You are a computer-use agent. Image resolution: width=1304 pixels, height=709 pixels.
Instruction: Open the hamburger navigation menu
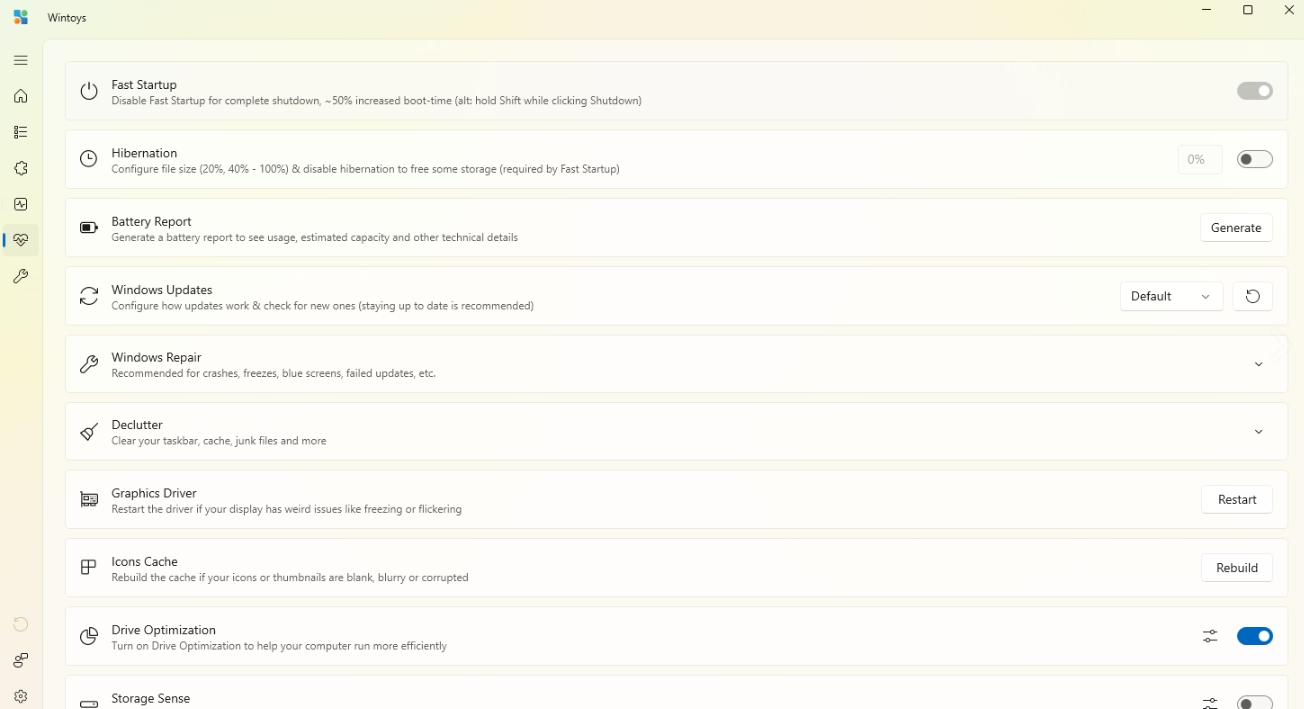[20, 60]
